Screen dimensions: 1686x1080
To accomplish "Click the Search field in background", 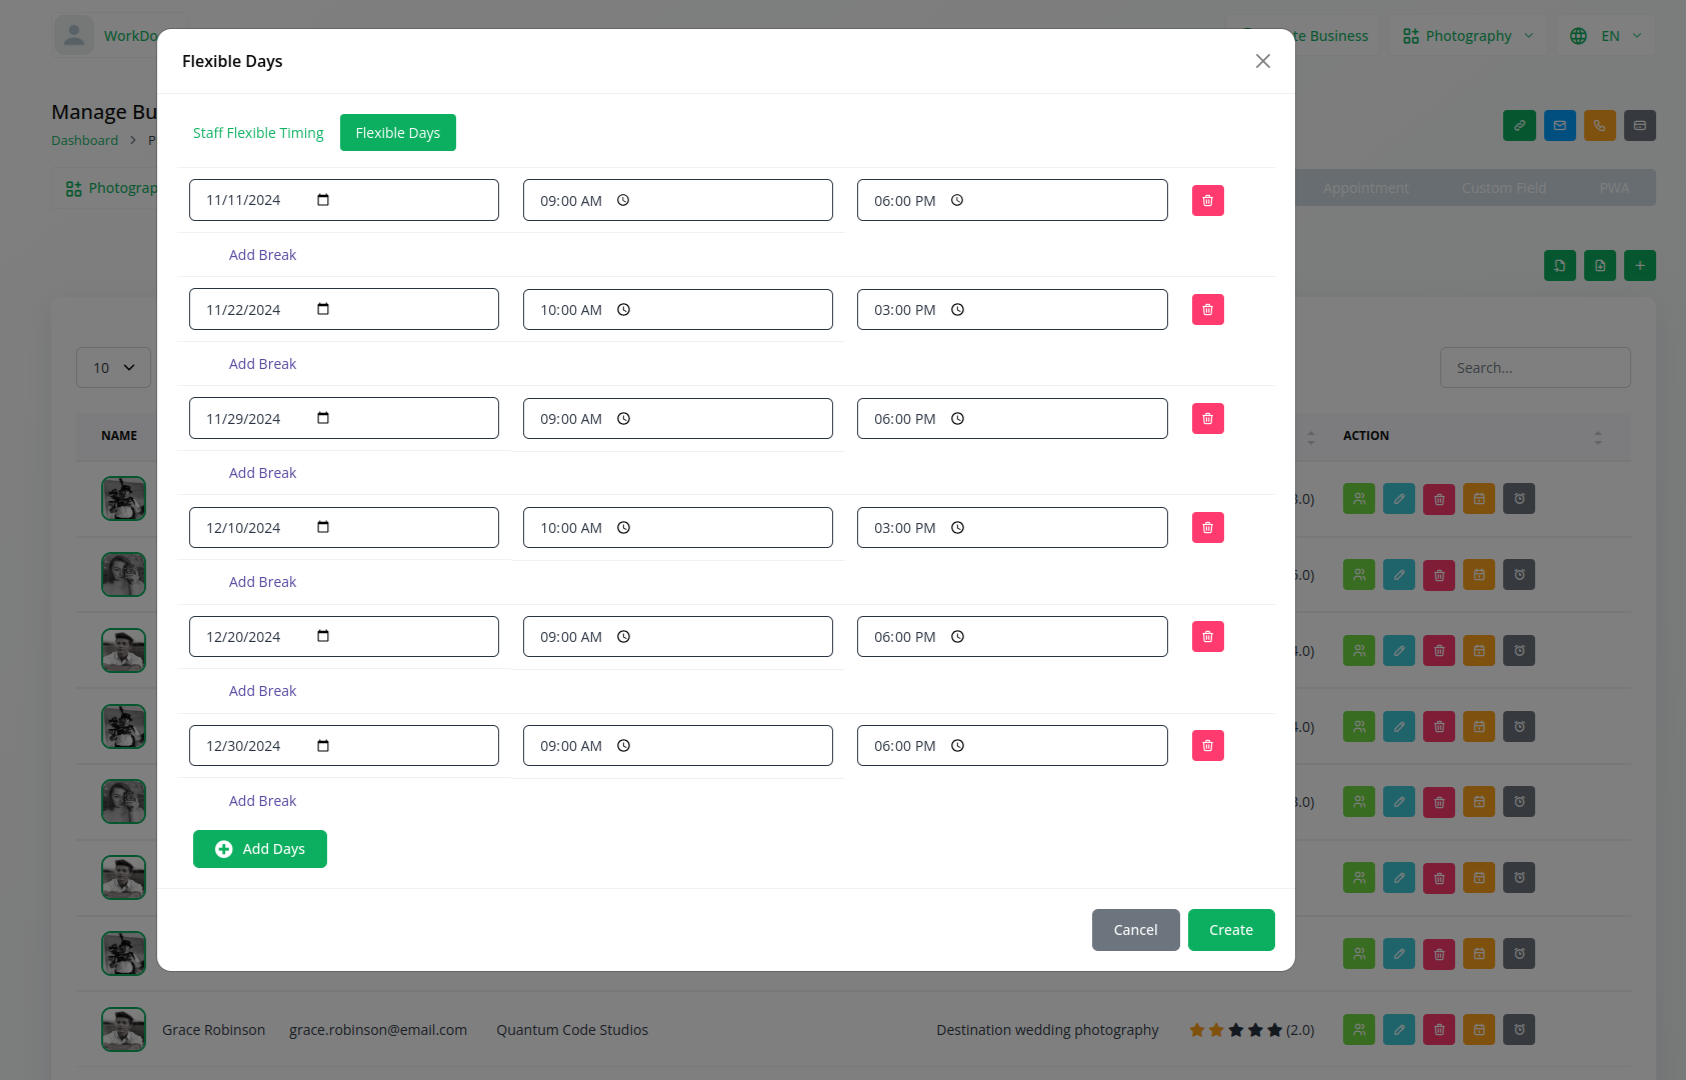I will pyautogui.click(x=1535, y=368).
